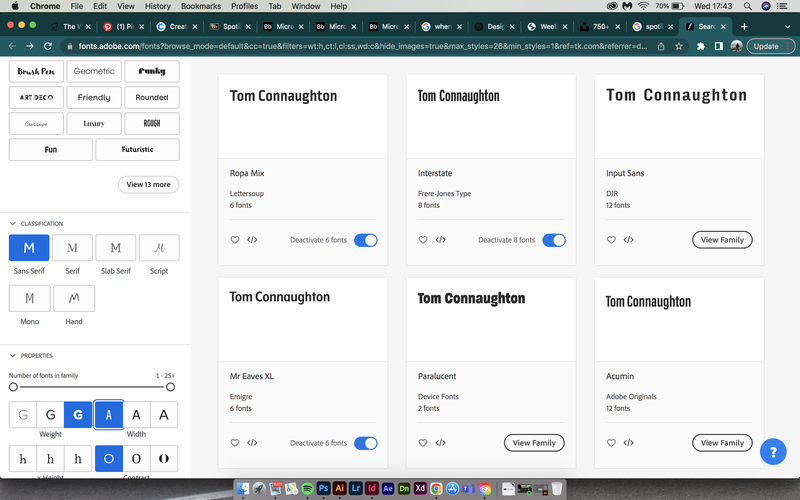This screenshot has width=800, height=500.
Task: Click View Family for Input Sans
Action: [722, 240]
